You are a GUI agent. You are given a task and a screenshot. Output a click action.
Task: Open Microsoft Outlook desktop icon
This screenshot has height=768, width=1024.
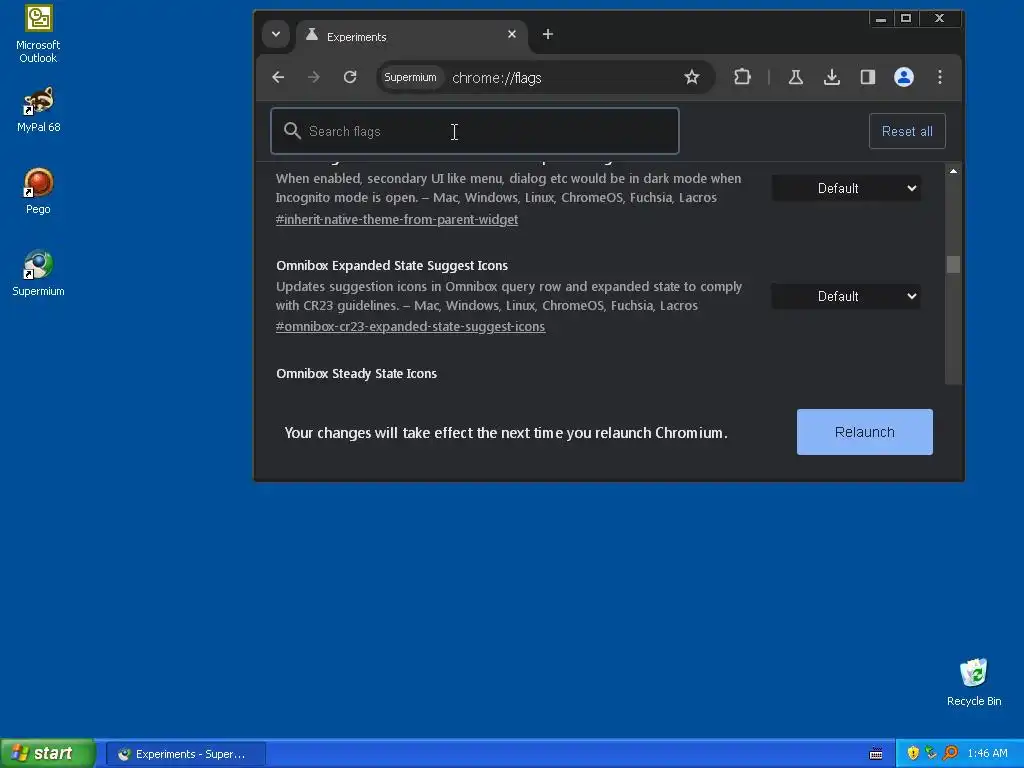(x=39, y=34)
